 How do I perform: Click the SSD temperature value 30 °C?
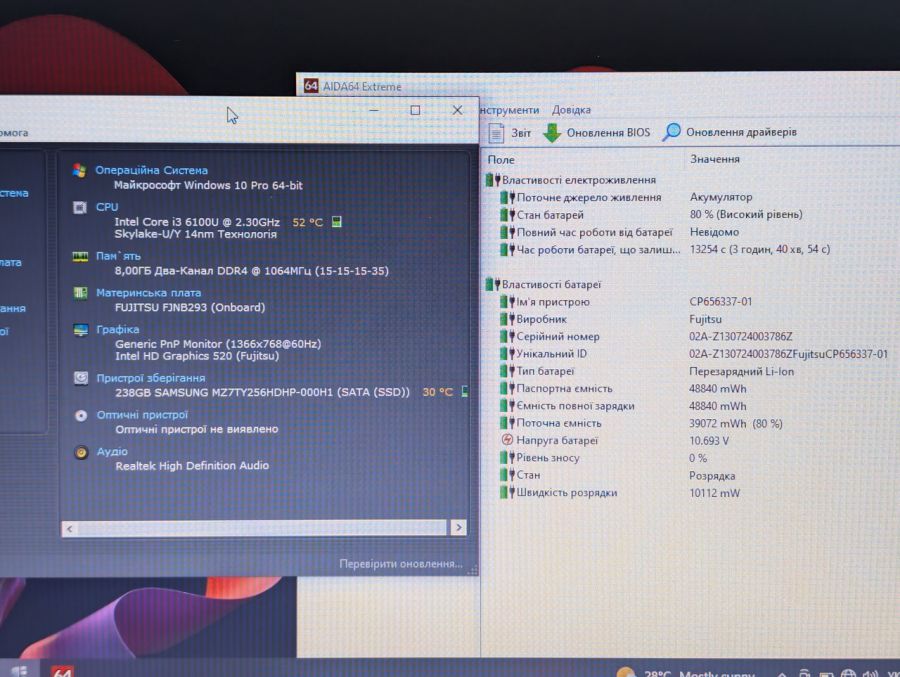(437, 392)
